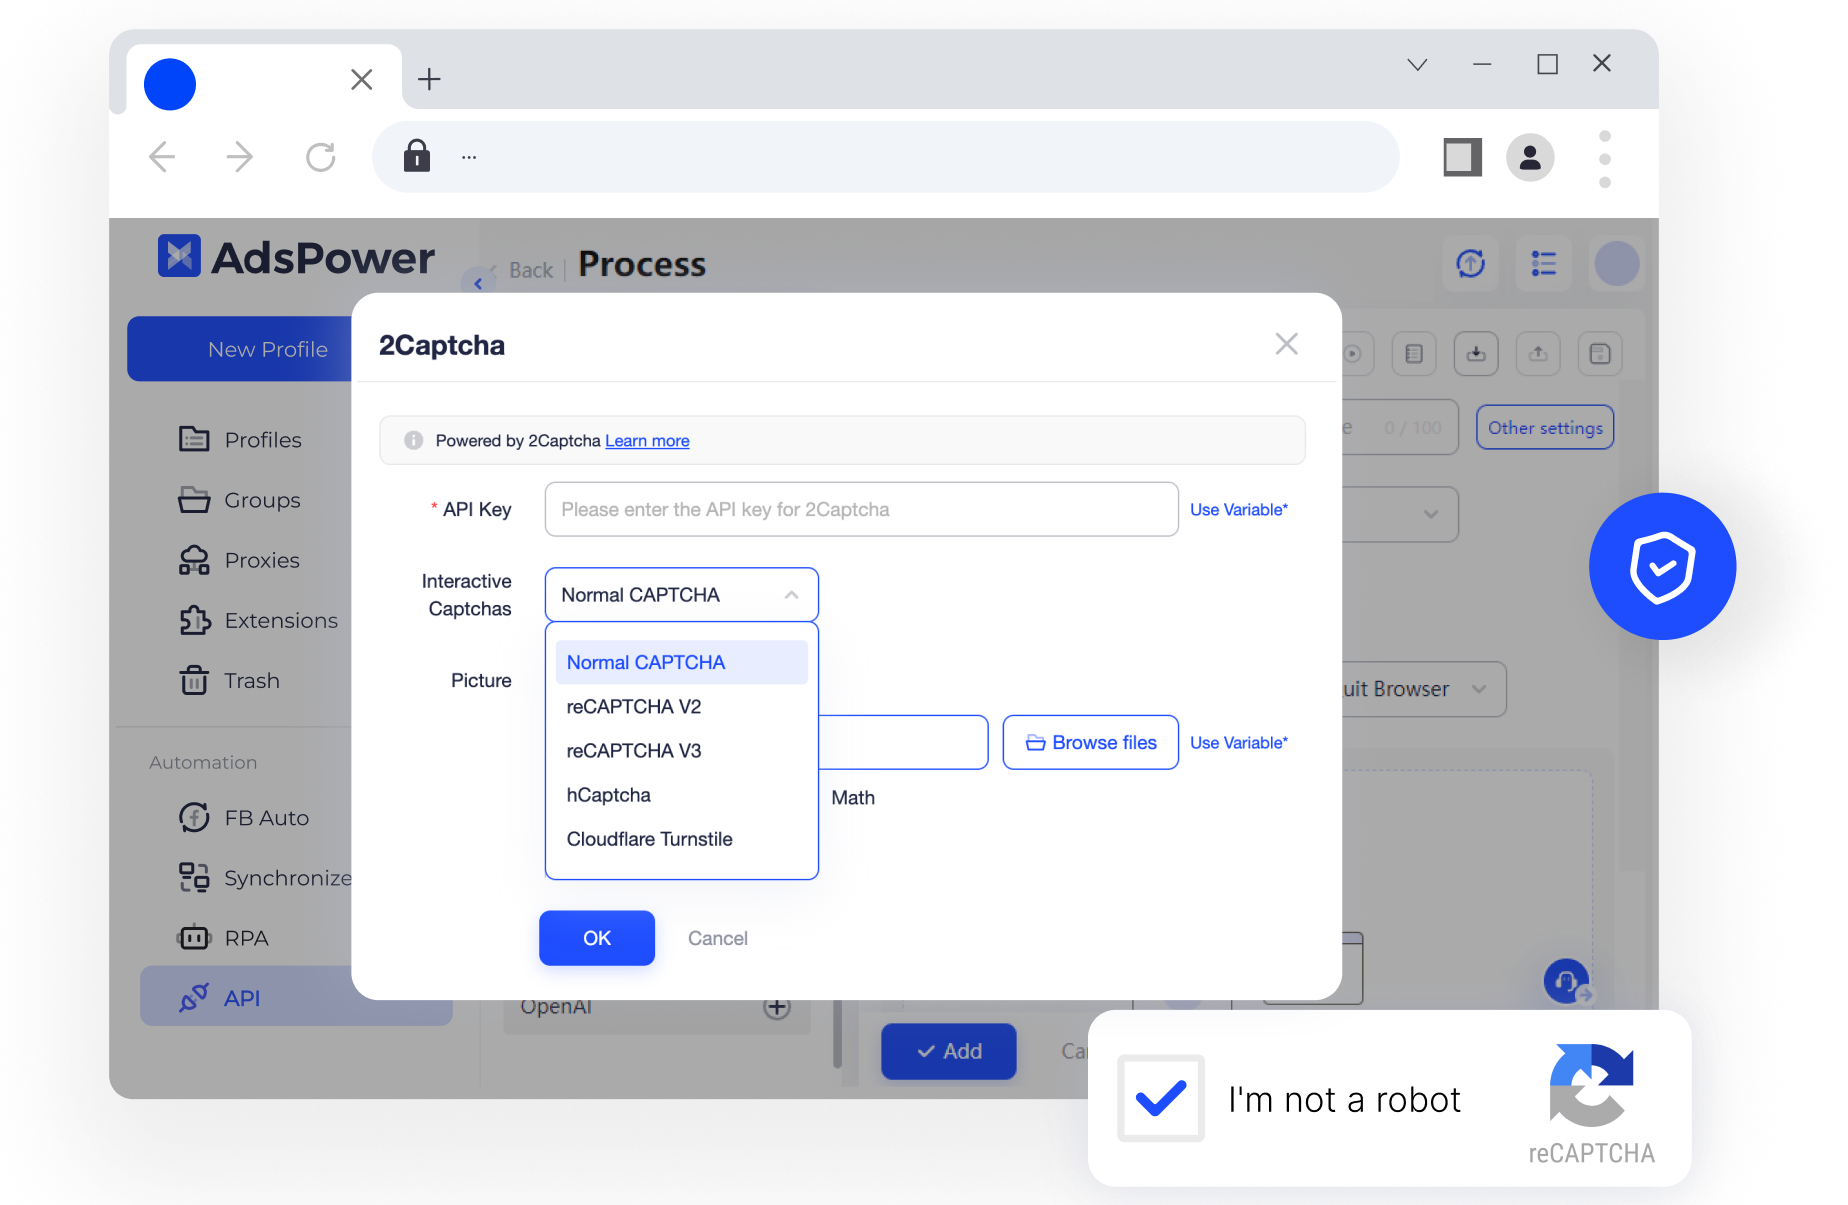Reload the browser page
1848x1205 pixels.
tap(320, 157)
